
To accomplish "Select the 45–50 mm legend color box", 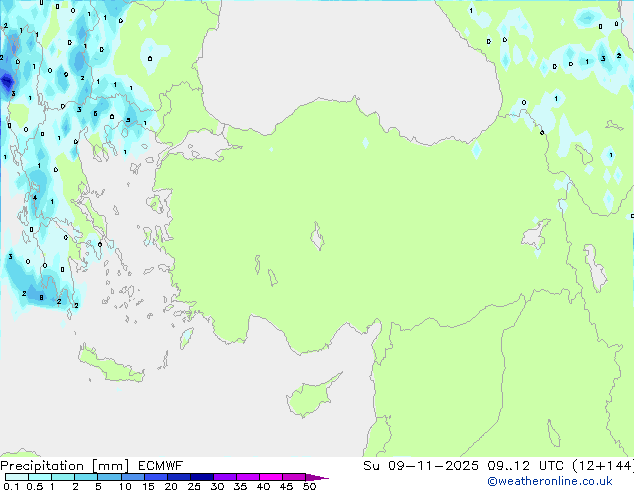I will click(x=294, y=477).
